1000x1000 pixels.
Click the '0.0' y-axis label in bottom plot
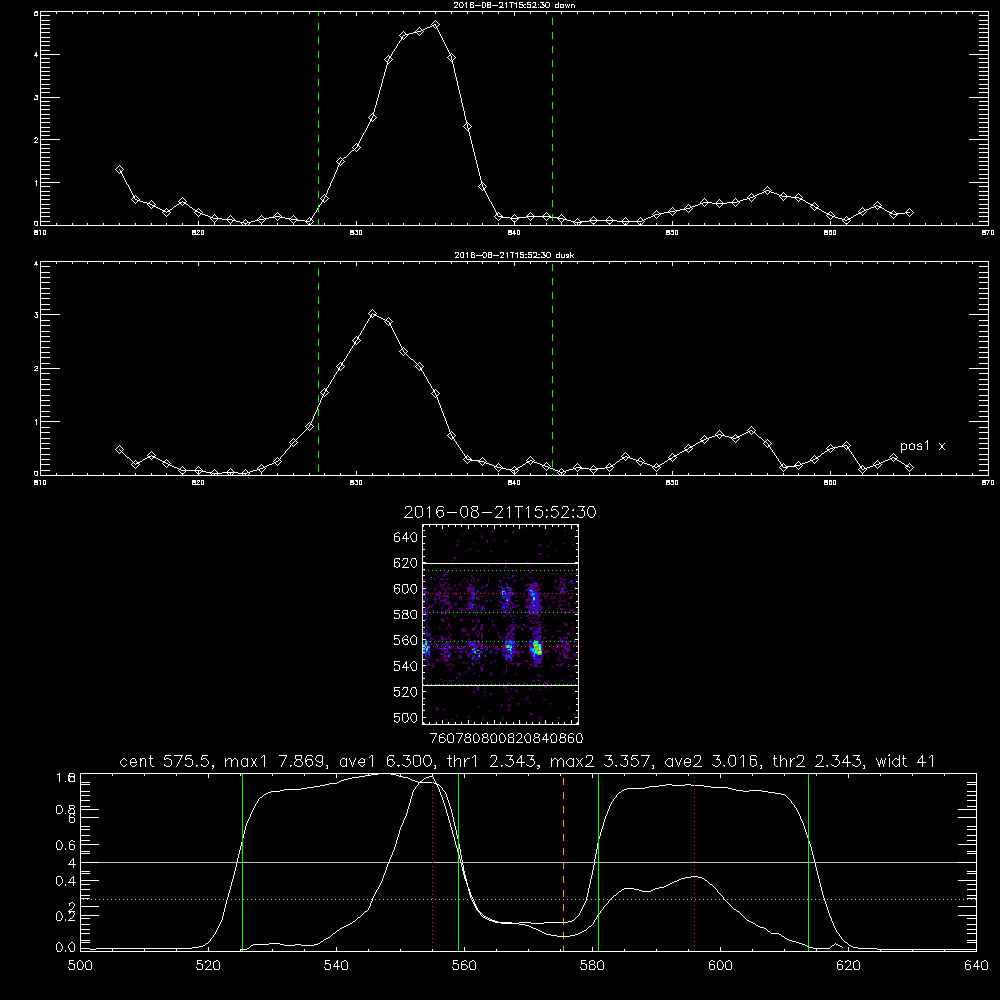tap(66, 948)
